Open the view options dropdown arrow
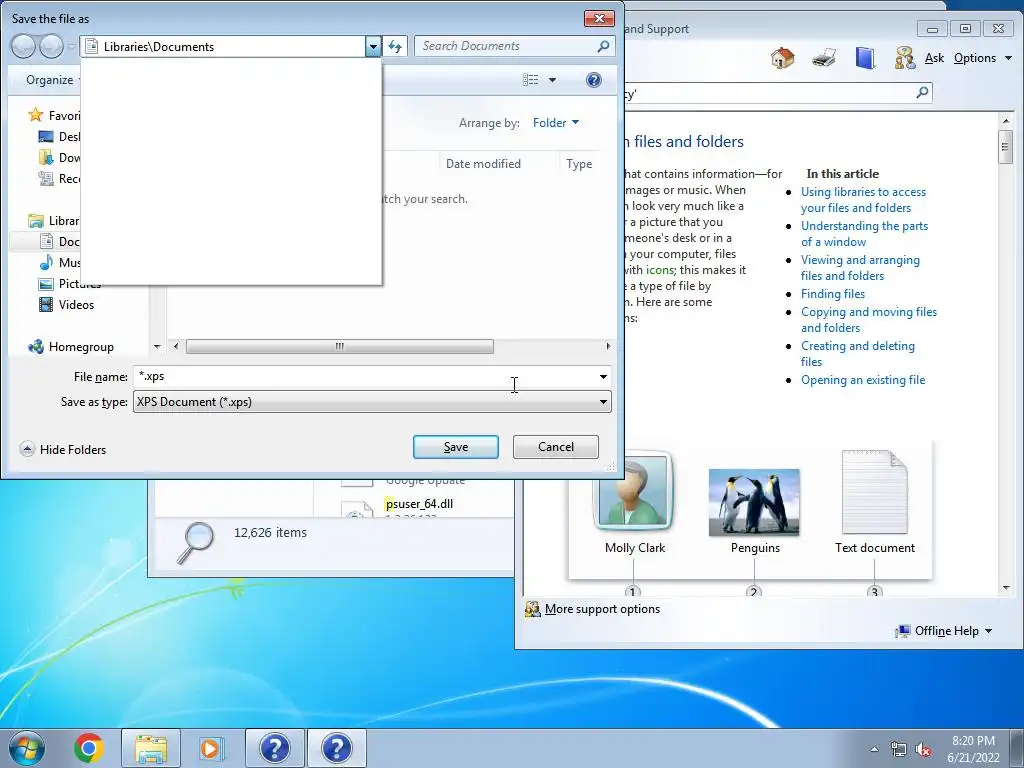The height and width of the screenshot is (768, 1024). (x=552, y=80)
